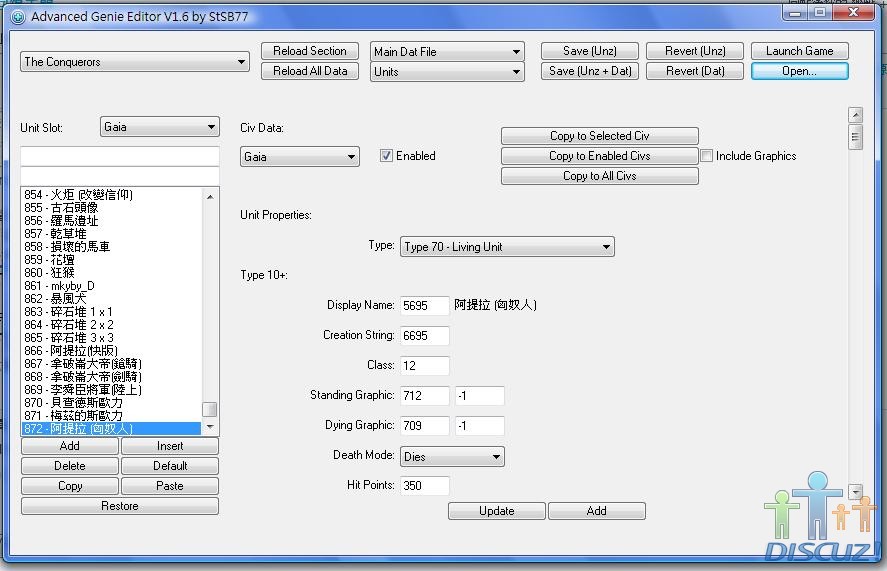Uncheck the Enabled checkbox

tap(386, 156)
